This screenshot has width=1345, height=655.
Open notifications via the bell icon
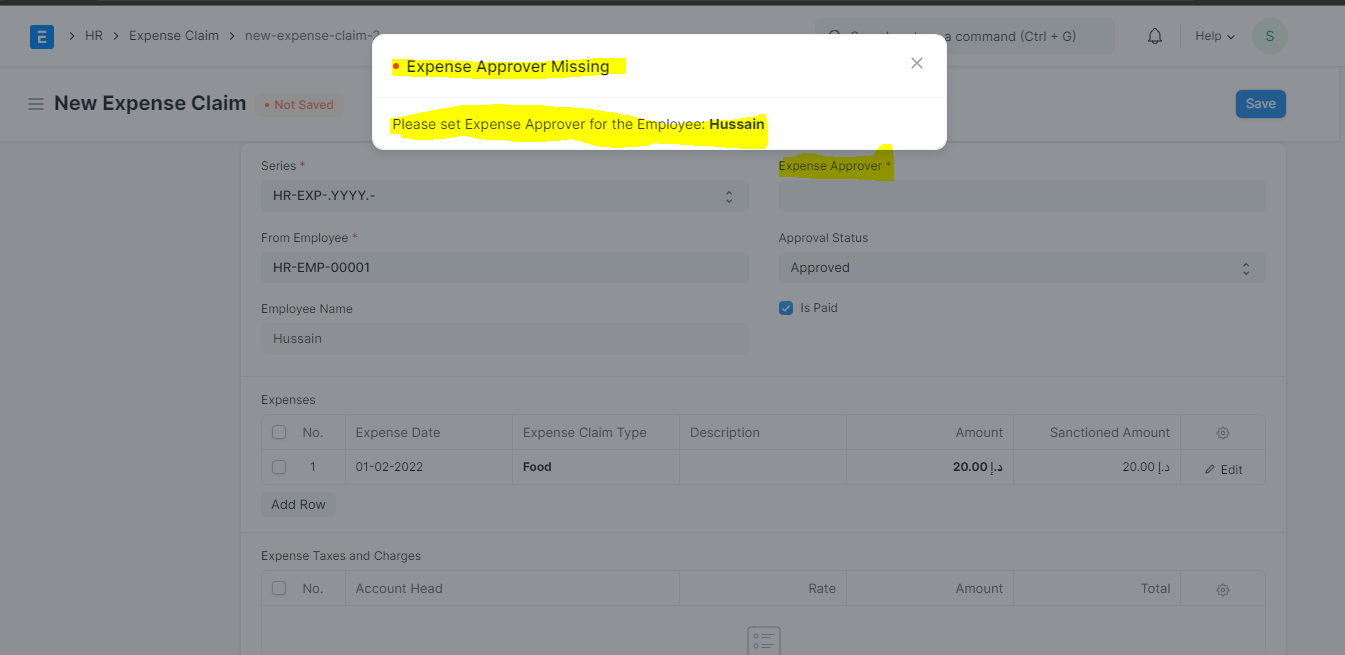pyautogui.click(x=1154, y=35)
